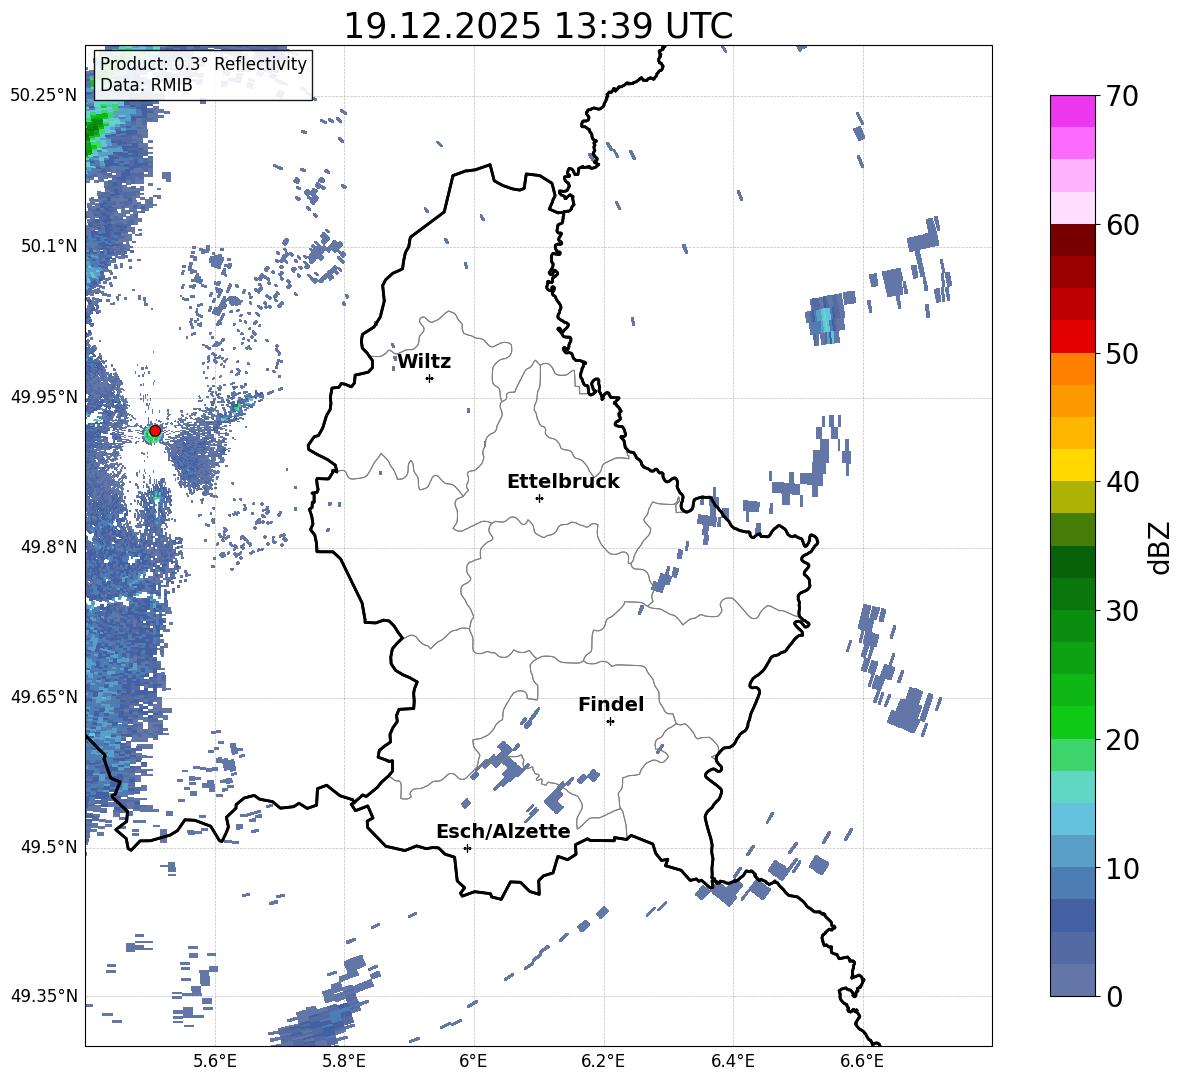Viewport: 1184px width, 1081px height.
Task: Click the Data: RMIB text
Action: [x=146, y=85]
